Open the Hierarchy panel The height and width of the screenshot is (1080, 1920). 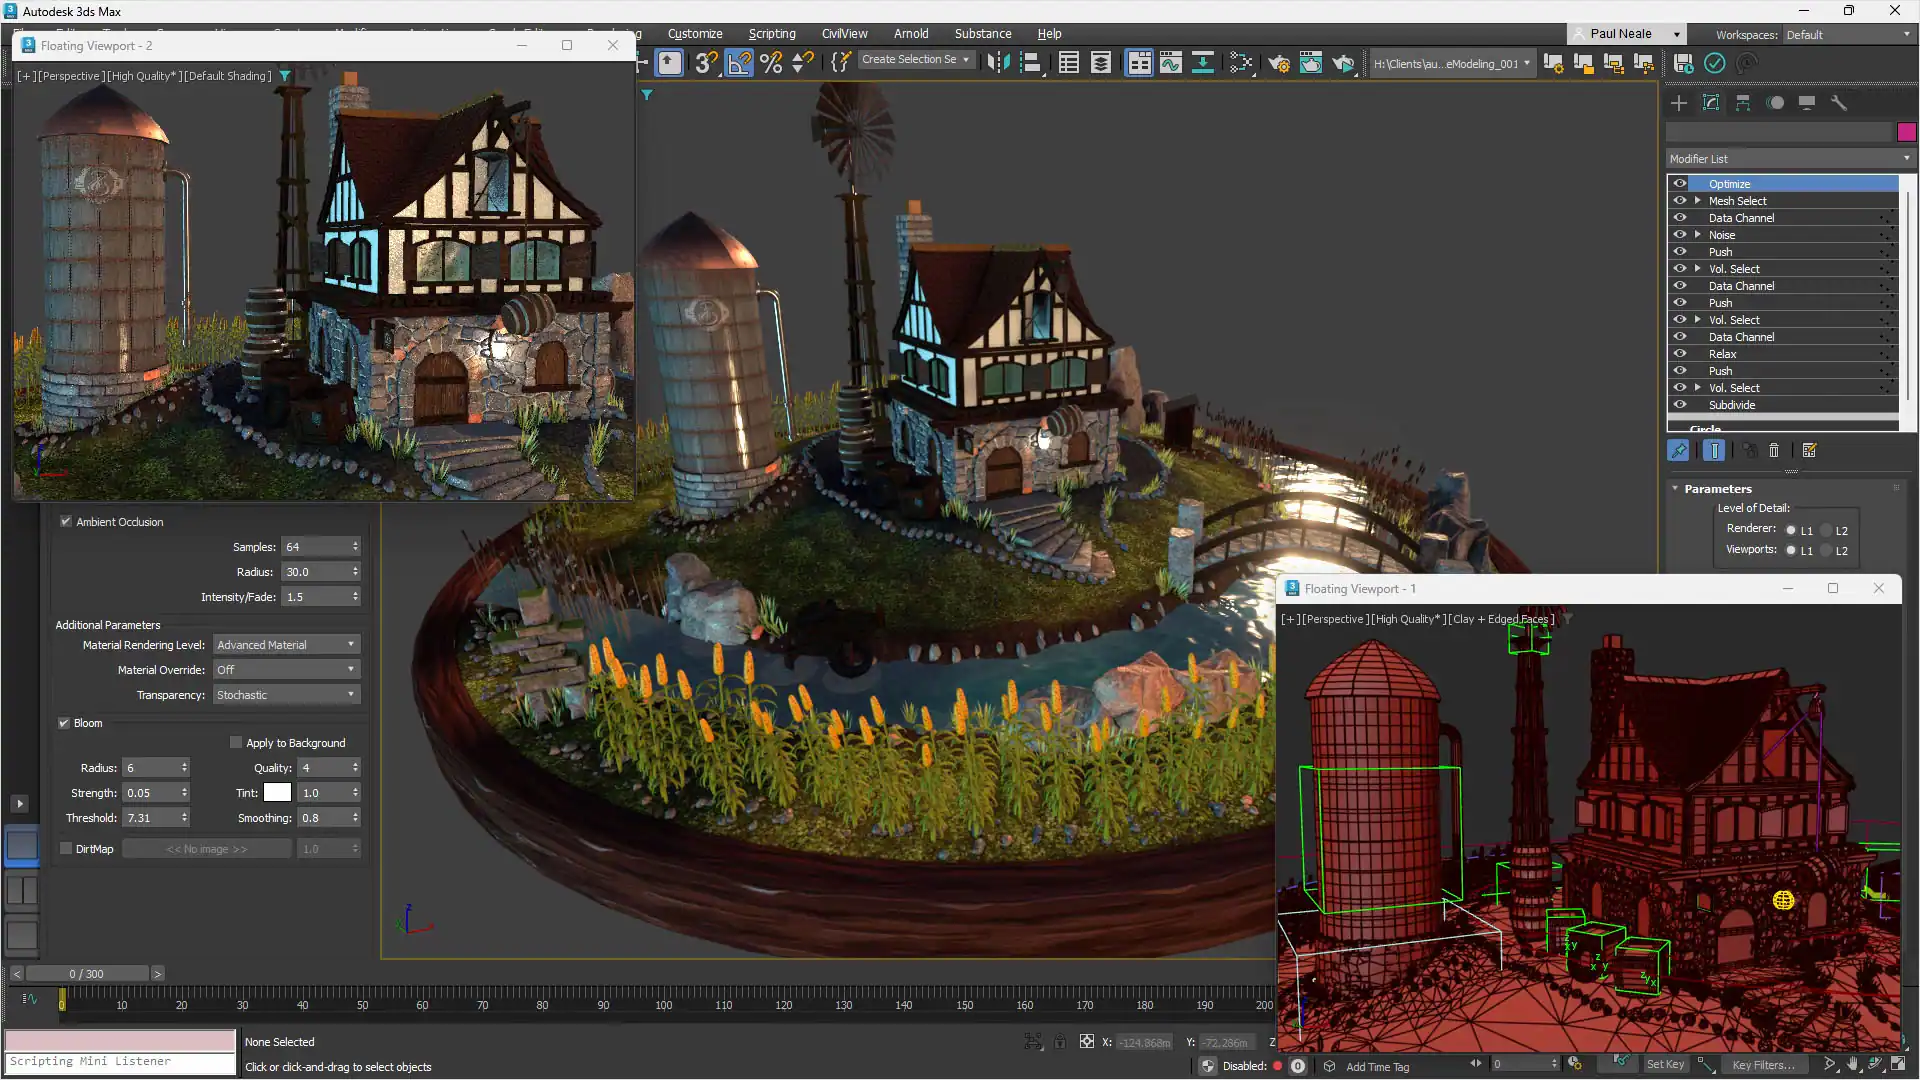click(x=1743, y=102)
